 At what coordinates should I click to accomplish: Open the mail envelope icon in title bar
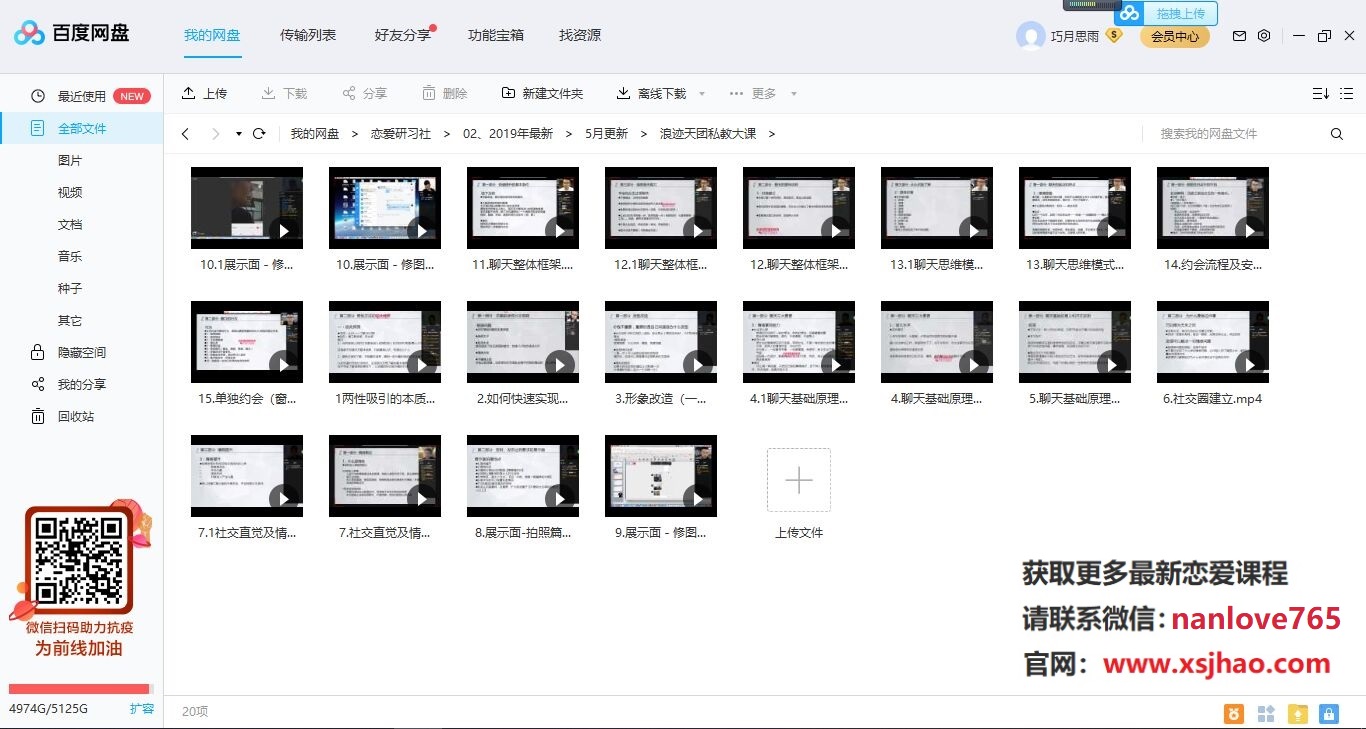(x=1239, y=36)
